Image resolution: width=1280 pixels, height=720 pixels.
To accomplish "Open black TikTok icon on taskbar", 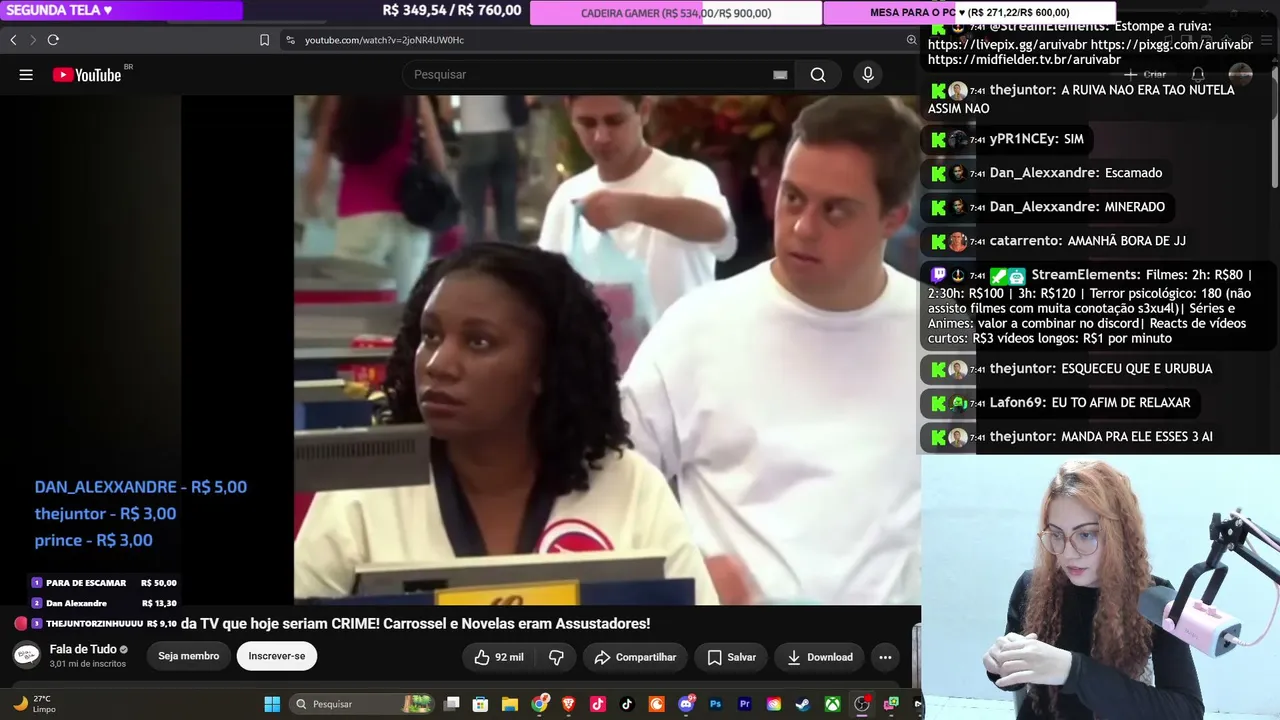I will point(627,704).
